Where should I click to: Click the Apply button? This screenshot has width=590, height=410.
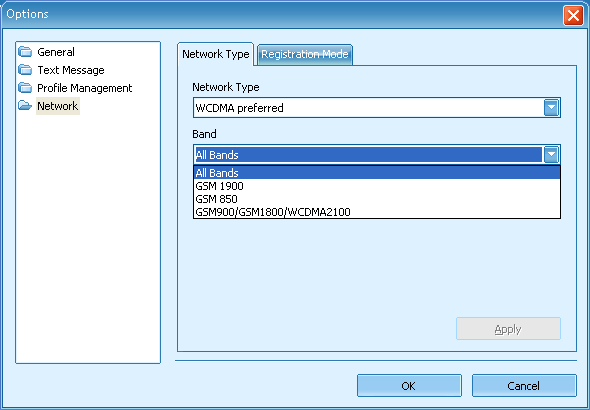pos(508,329)
